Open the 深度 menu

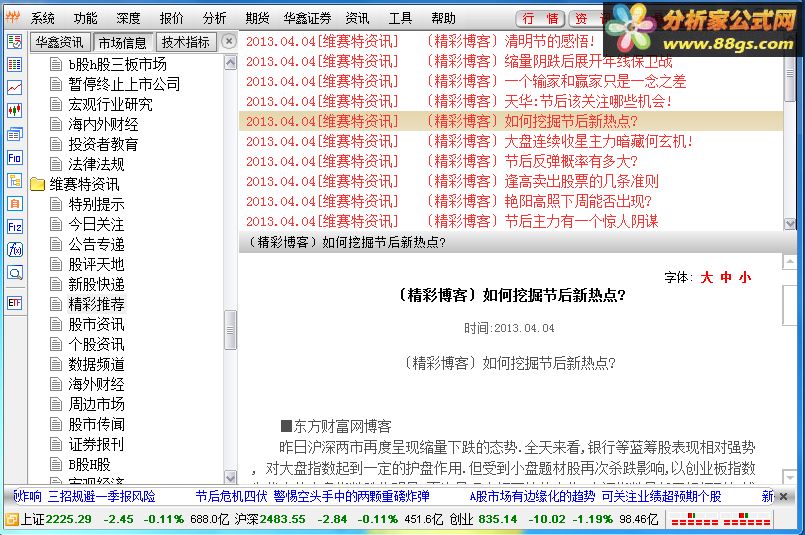point(128,18)
